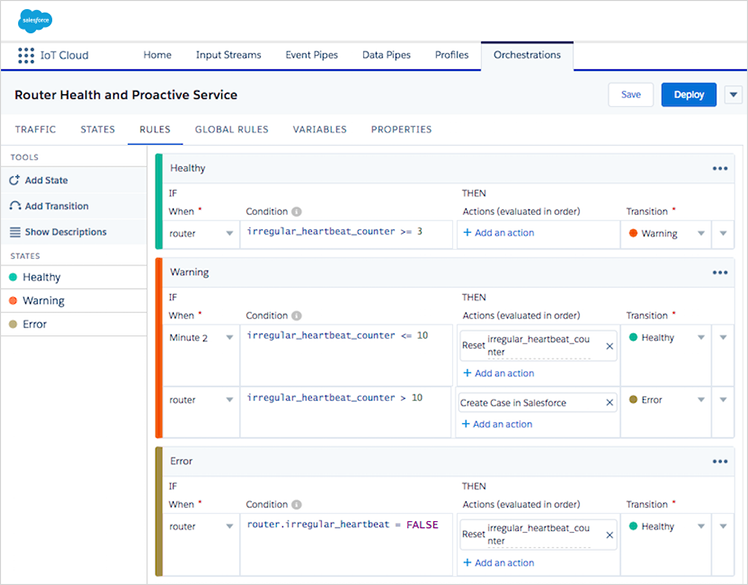Switch to the PROPERTIES subtab
Screen dimensions: 748x585
[x=401, y=129]
